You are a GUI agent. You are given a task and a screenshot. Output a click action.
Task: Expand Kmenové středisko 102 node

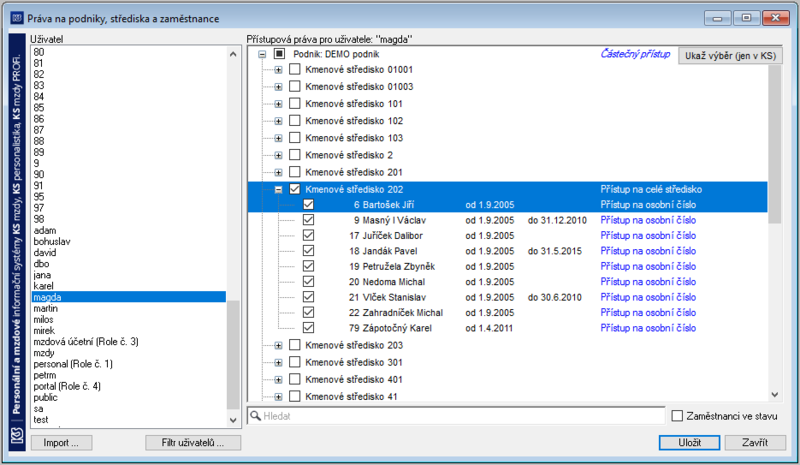(x=278, y=121)
